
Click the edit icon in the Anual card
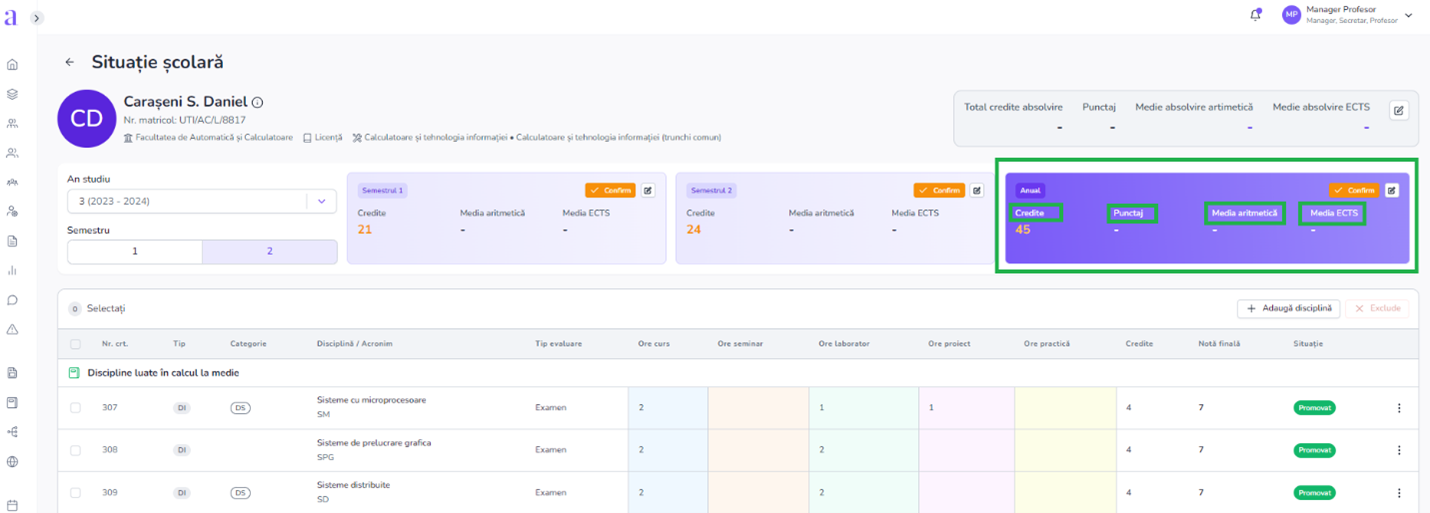pyautogui.click(x=1391, y=190)
